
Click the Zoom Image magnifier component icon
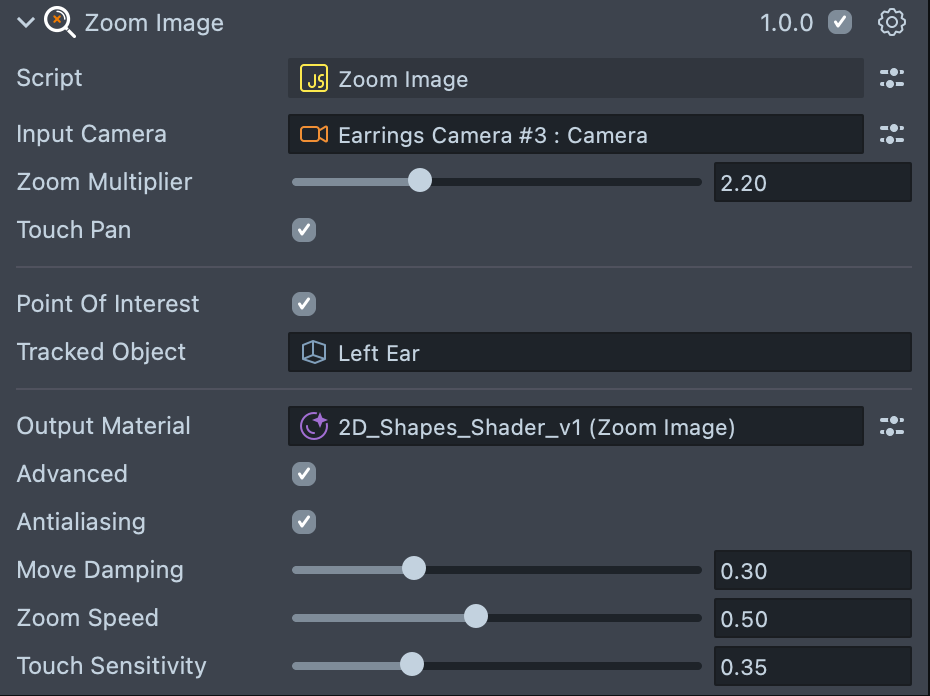pos(60,22)
